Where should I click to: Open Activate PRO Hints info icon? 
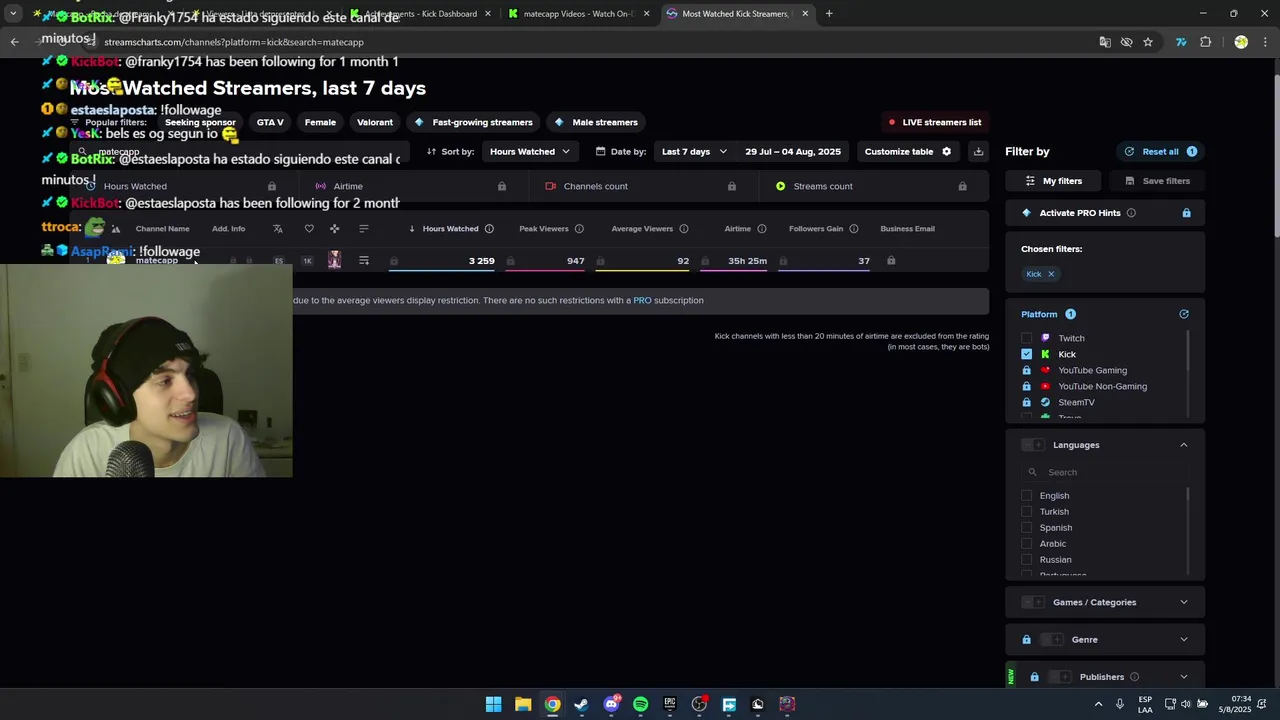pos(1131,213)
